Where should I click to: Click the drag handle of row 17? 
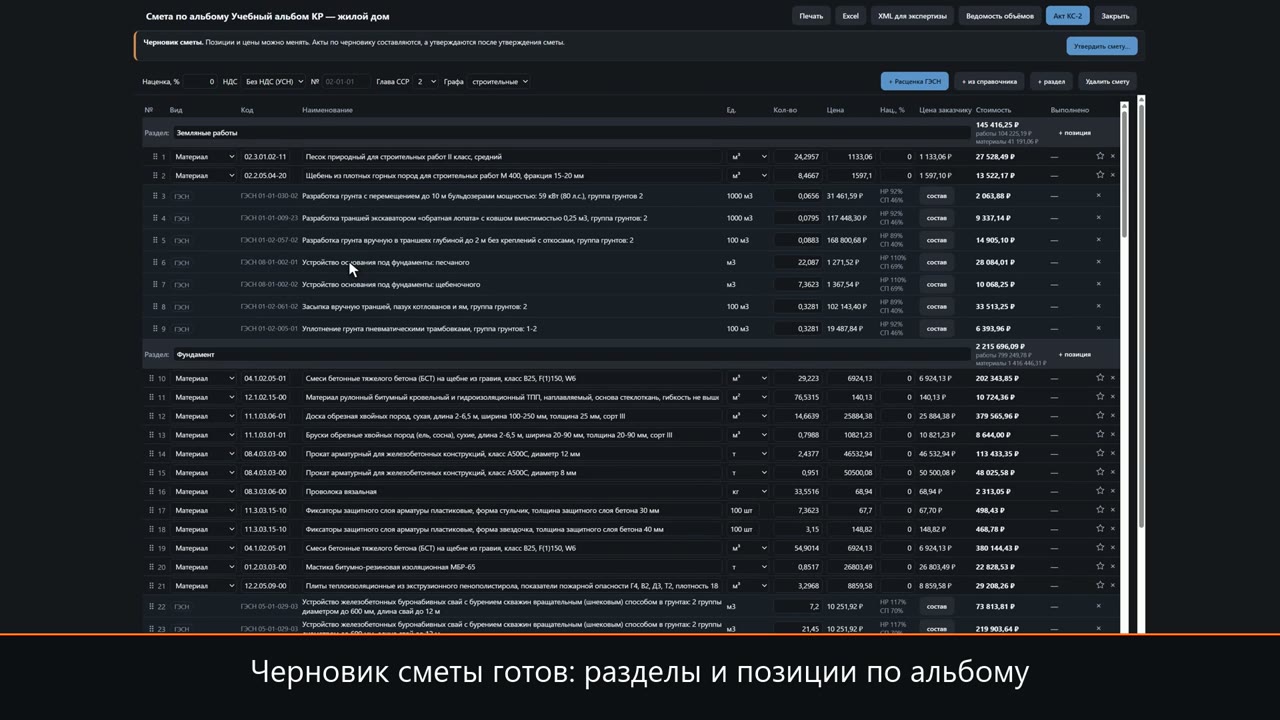point(155,511)
